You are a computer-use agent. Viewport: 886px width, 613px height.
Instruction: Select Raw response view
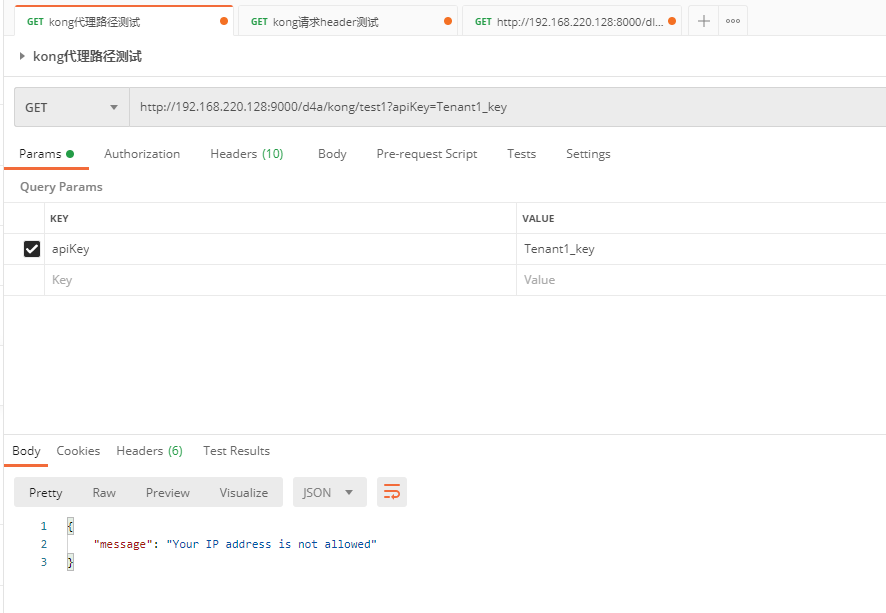(104, 493)
